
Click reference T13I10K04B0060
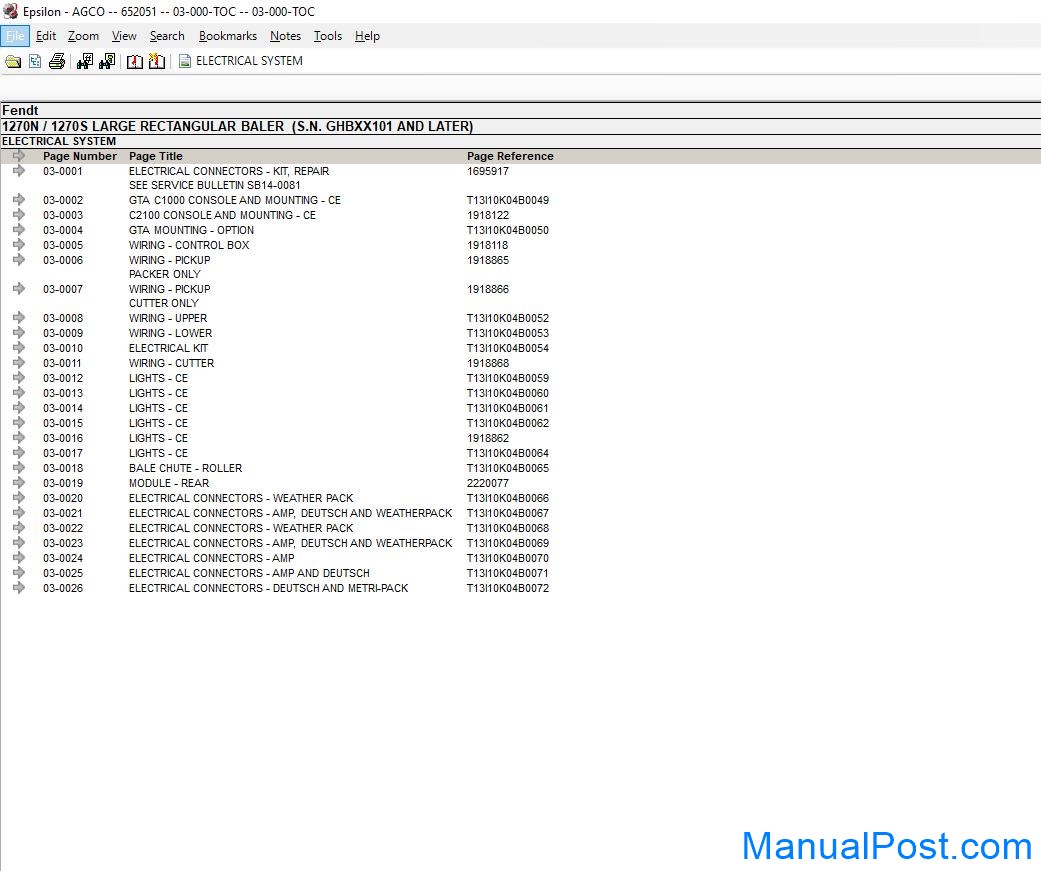pos(508,394)
